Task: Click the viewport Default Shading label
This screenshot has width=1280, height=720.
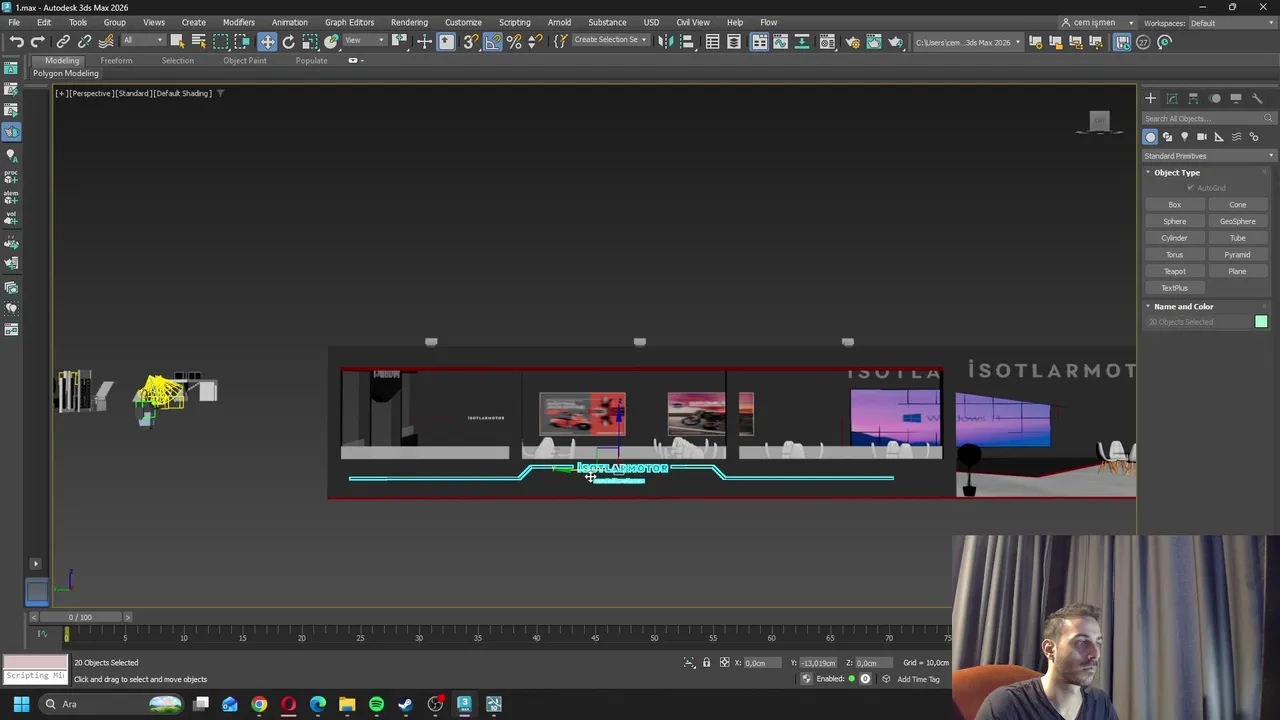Action: point(183,93)
